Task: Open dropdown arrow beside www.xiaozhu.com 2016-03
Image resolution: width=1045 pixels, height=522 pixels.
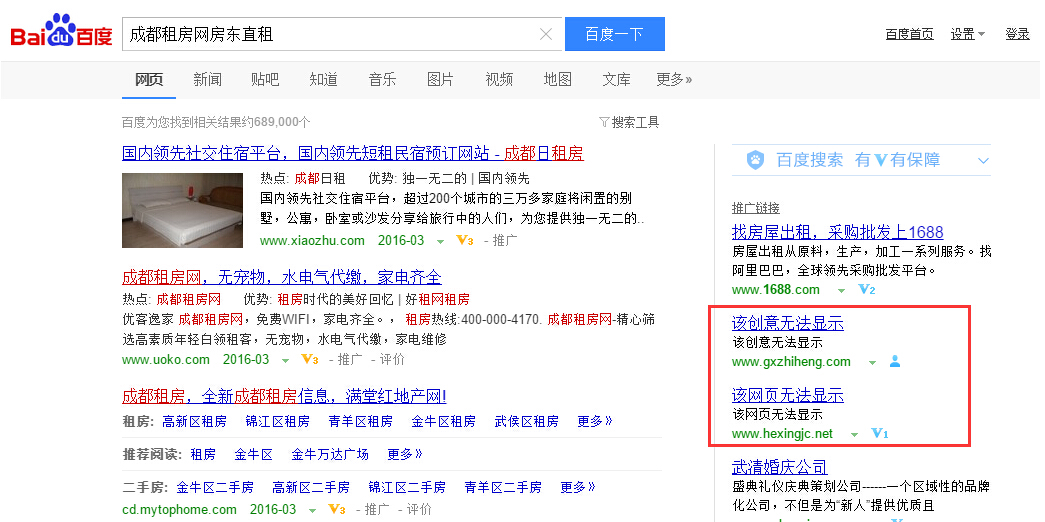Action: (440, 241)
